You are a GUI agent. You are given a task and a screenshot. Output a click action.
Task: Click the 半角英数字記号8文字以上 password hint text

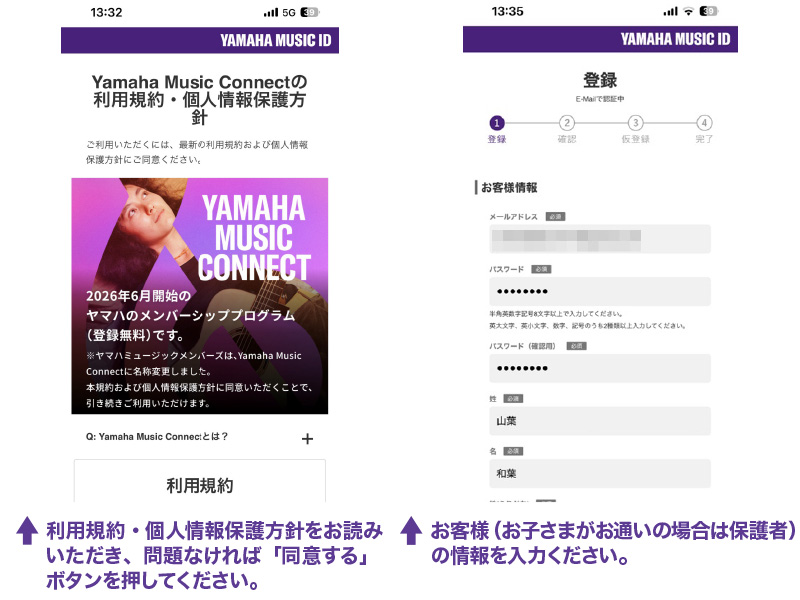coord(556,314)
